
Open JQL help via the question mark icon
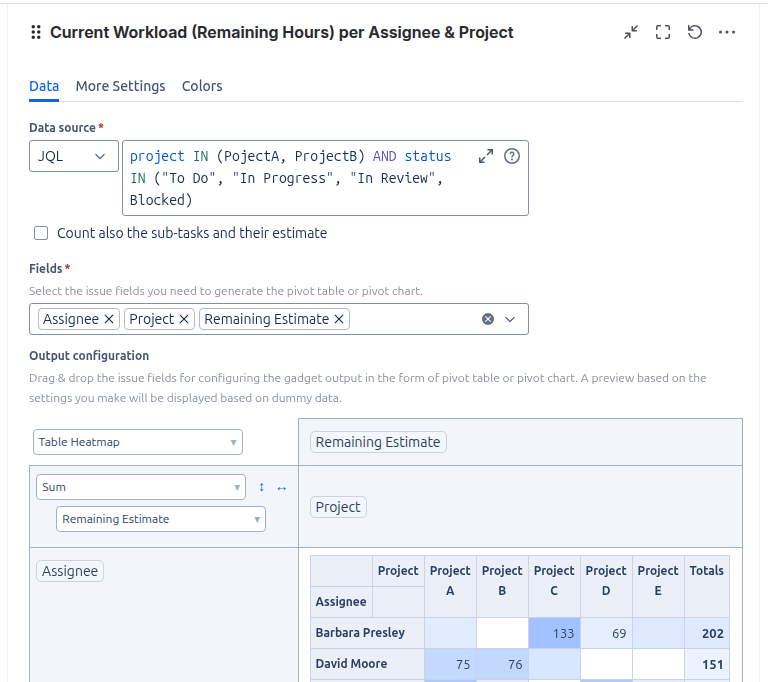(x=512, y=156)
